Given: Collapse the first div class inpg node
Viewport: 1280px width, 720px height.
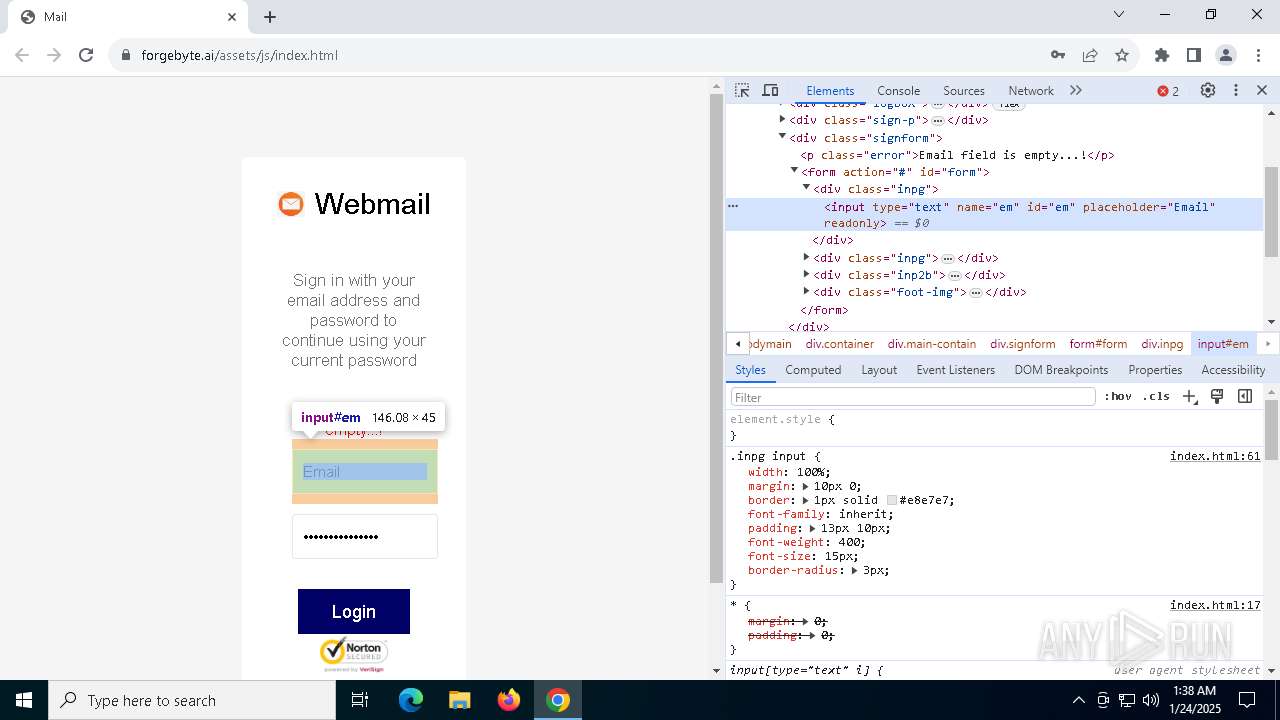Looking at the screenshot, I should [x=806, y=188].
